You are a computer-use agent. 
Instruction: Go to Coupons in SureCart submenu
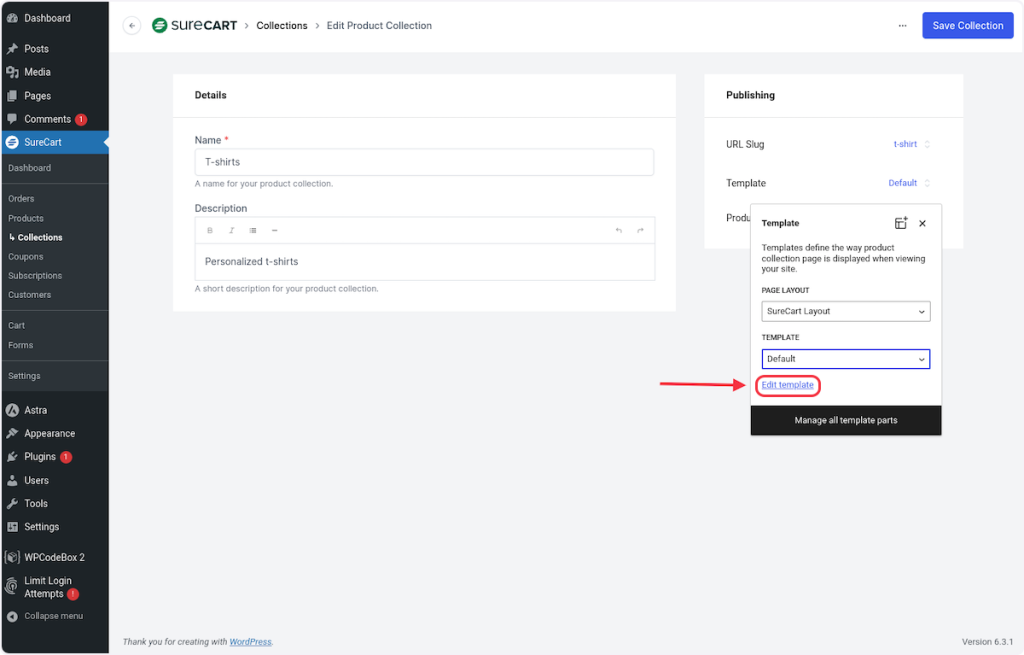tap(26, 257)
